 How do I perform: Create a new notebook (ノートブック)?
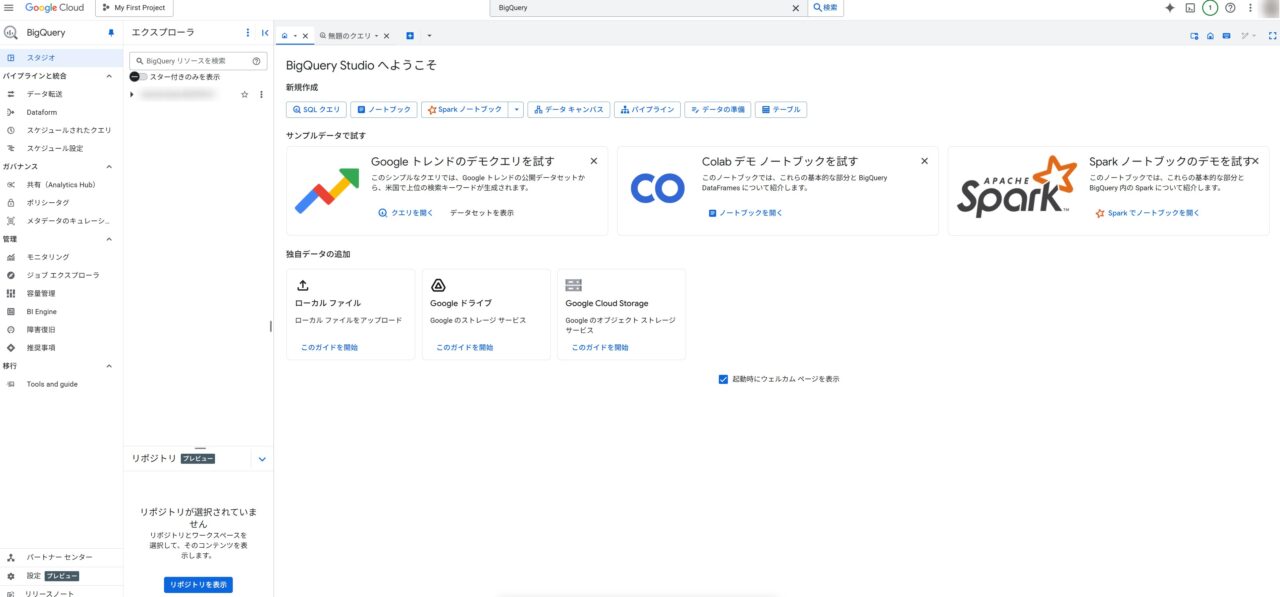click(x=384, y=110)
